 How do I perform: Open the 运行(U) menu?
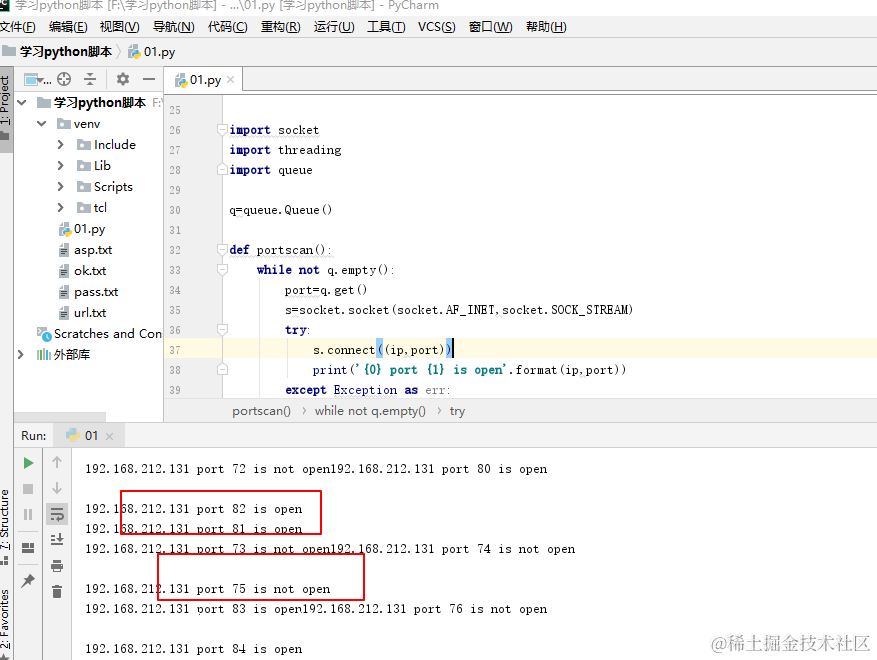coord(333,27)
